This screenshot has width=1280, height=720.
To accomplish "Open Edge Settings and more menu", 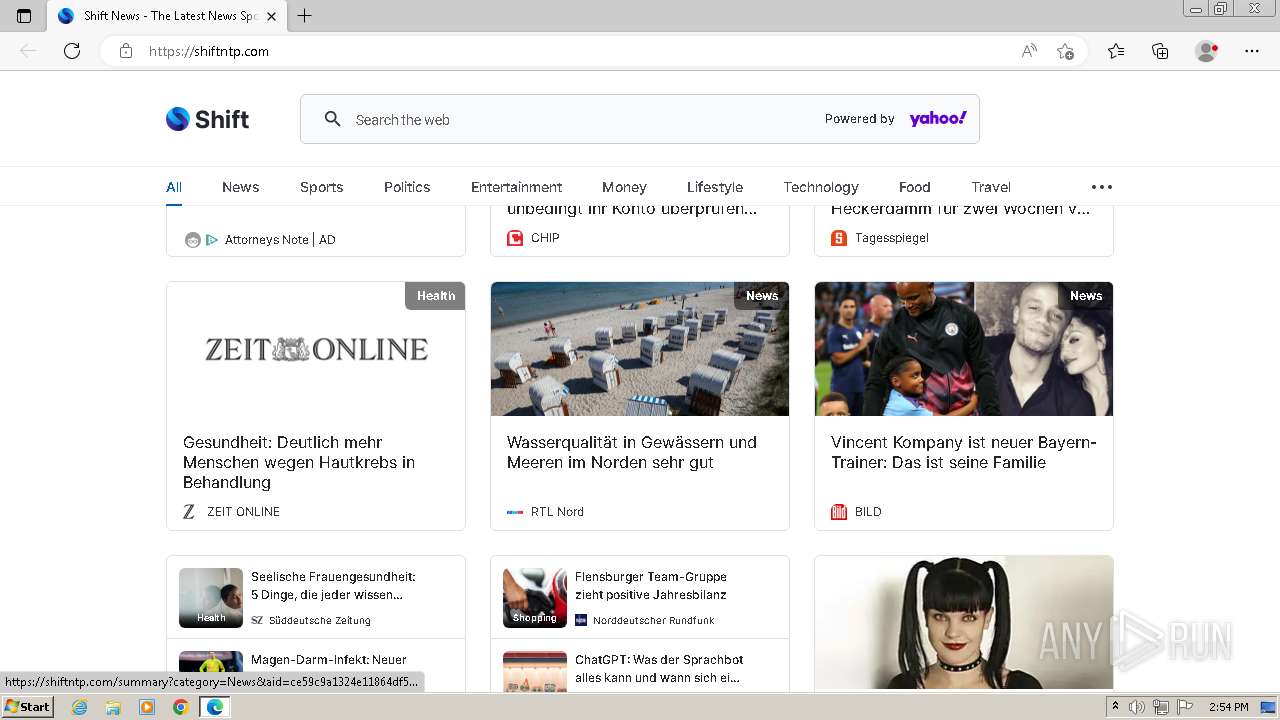I will tap(1252, 51).
